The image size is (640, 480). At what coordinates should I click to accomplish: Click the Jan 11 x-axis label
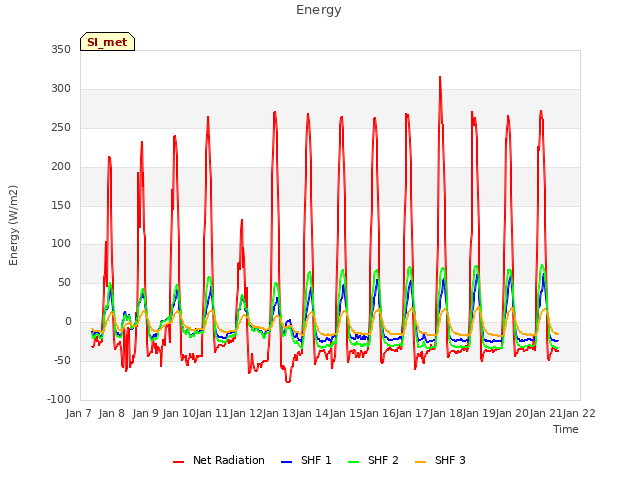212,413
